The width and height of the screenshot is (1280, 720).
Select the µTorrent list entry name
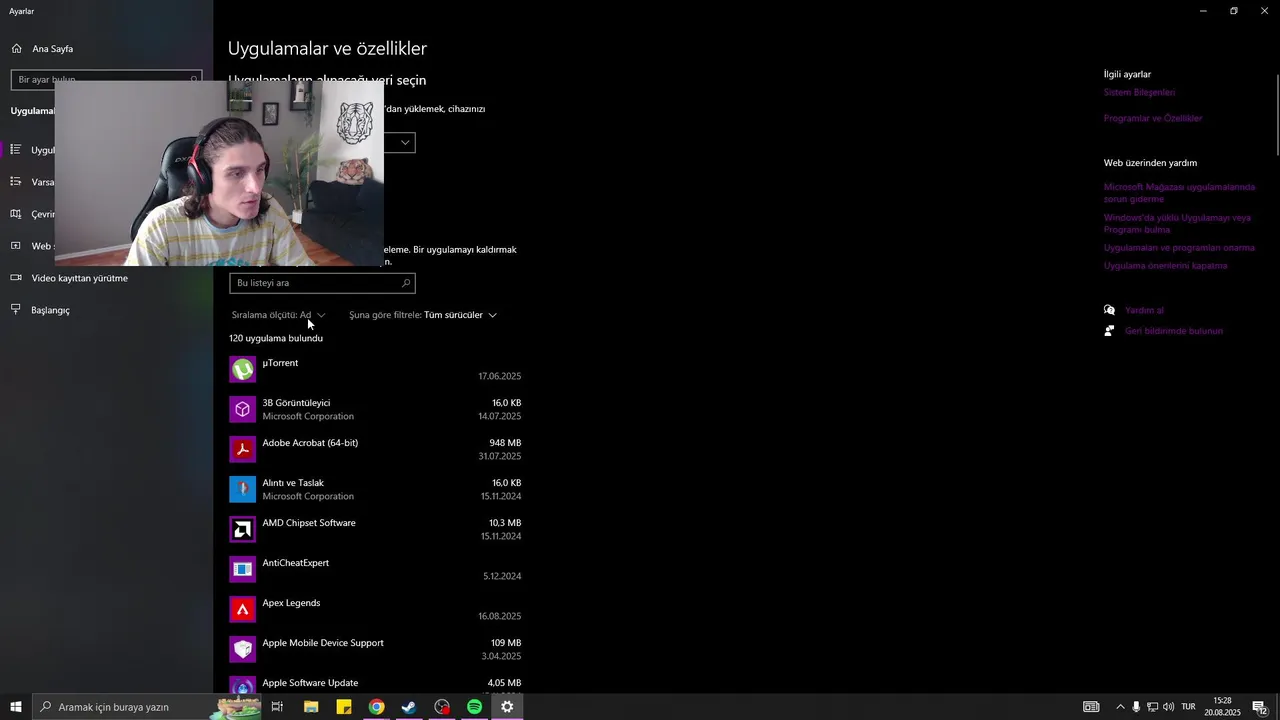point(280,363)
